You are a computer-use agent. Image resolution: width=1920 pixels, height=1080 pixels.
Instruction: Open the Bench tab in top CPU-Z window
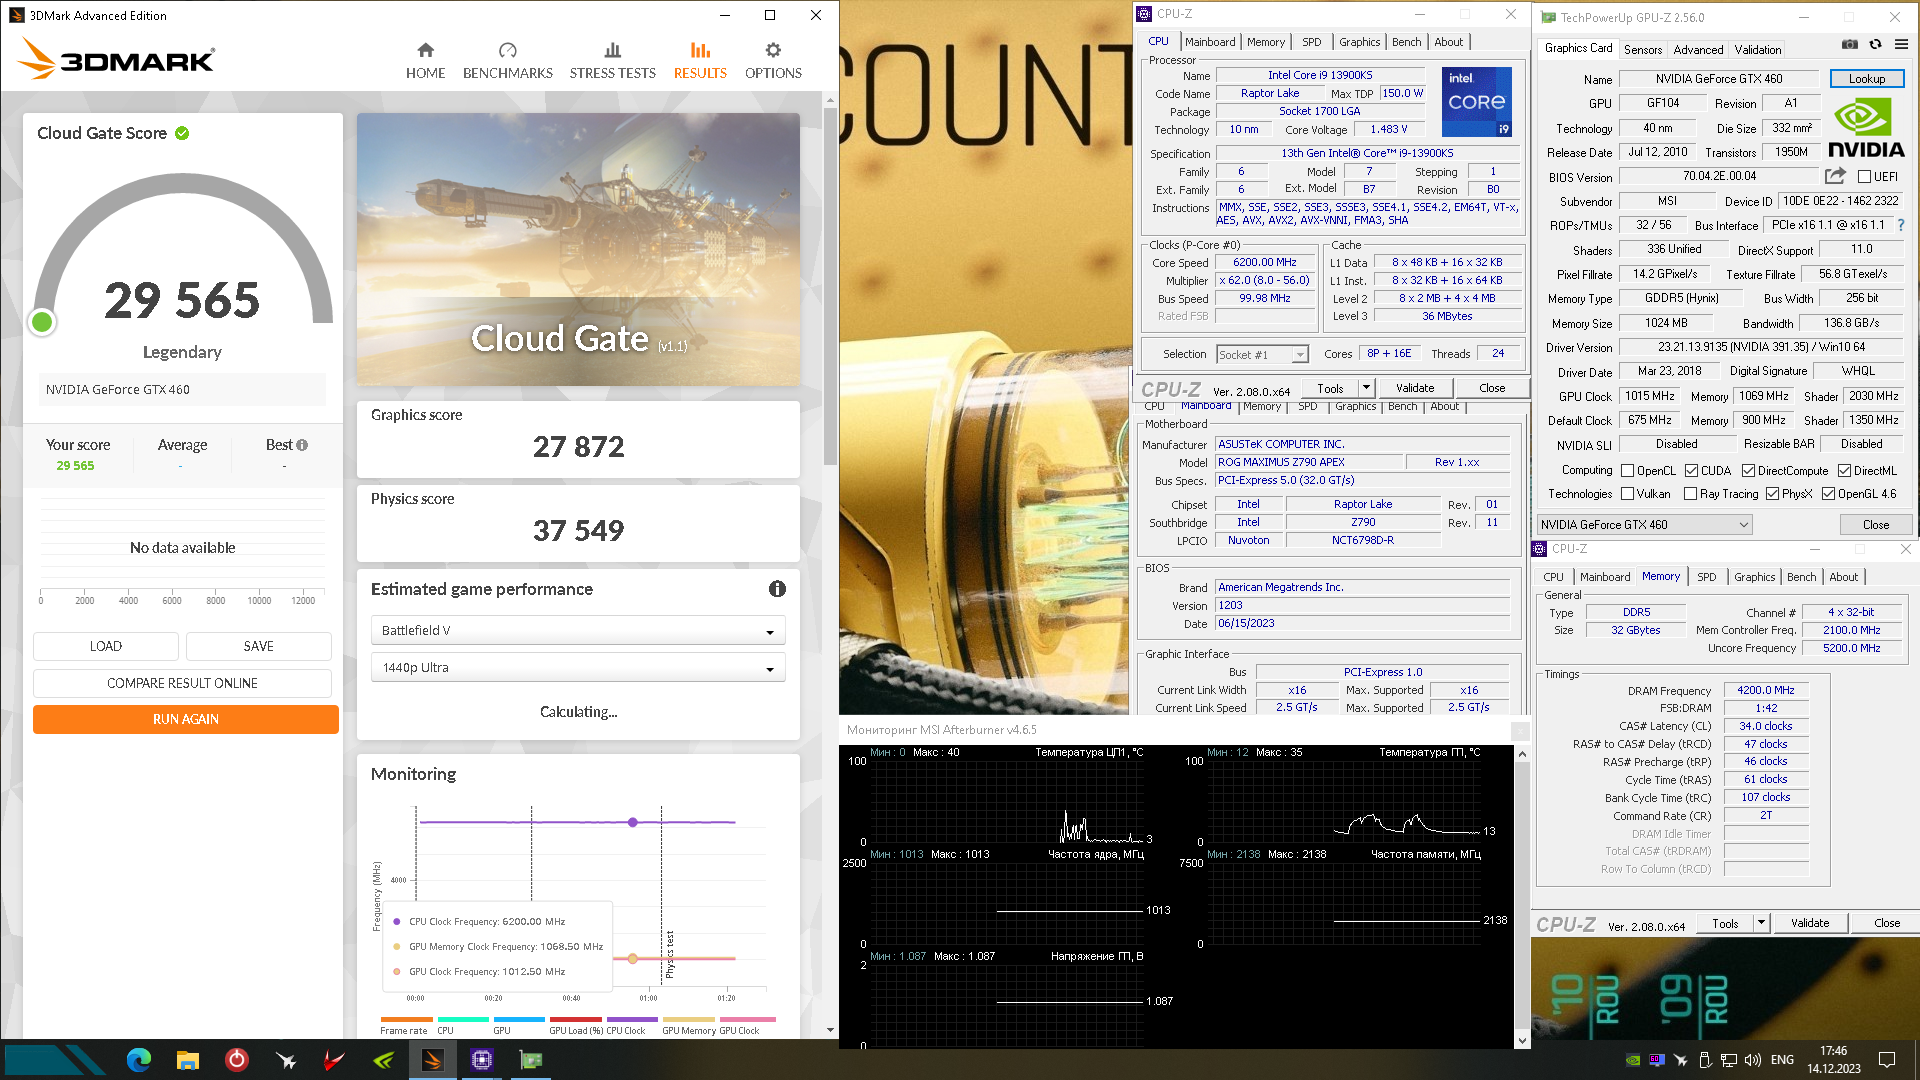coord(1406,42)
